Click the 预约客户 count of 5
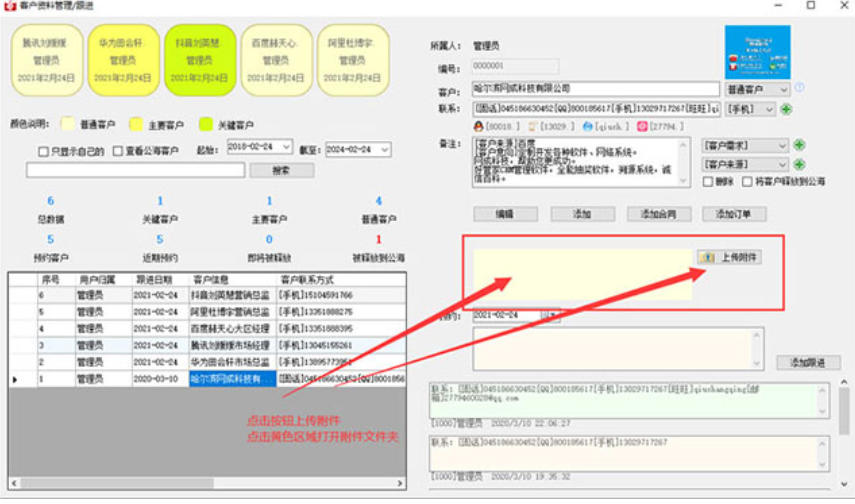The width and height of the screenshot is (855, 504). coord(51,239)
